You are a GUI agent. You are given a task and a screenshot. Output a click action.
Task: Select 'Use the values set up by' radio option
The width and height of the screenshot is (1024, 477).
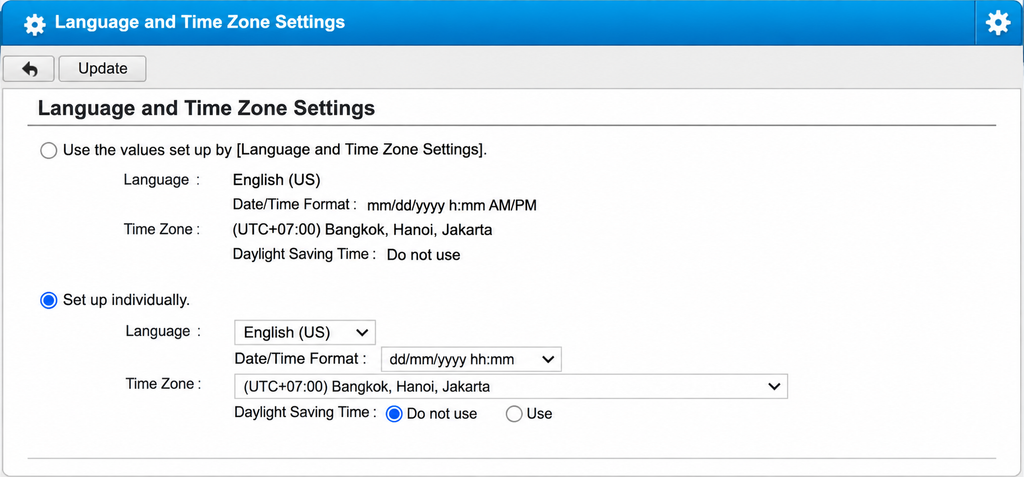click(x=48, y=150)
